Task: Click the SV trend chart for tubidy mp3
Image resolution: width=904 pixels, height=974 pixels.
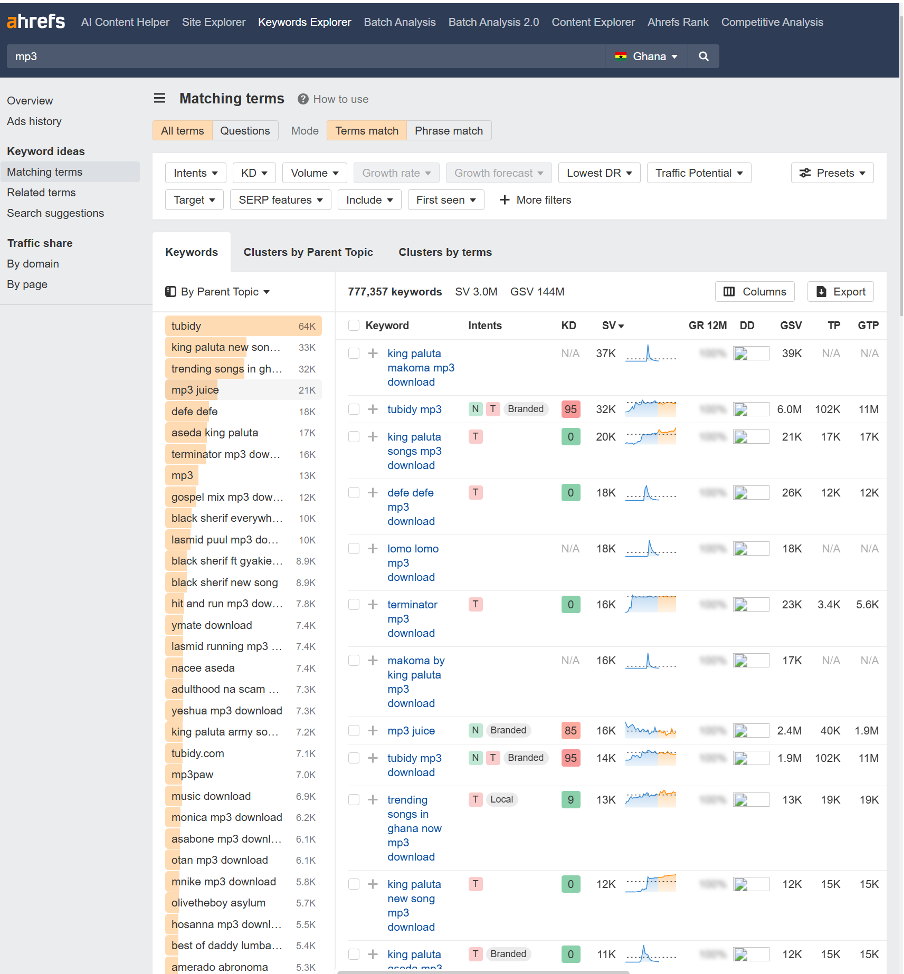Action: pos(650,409)
